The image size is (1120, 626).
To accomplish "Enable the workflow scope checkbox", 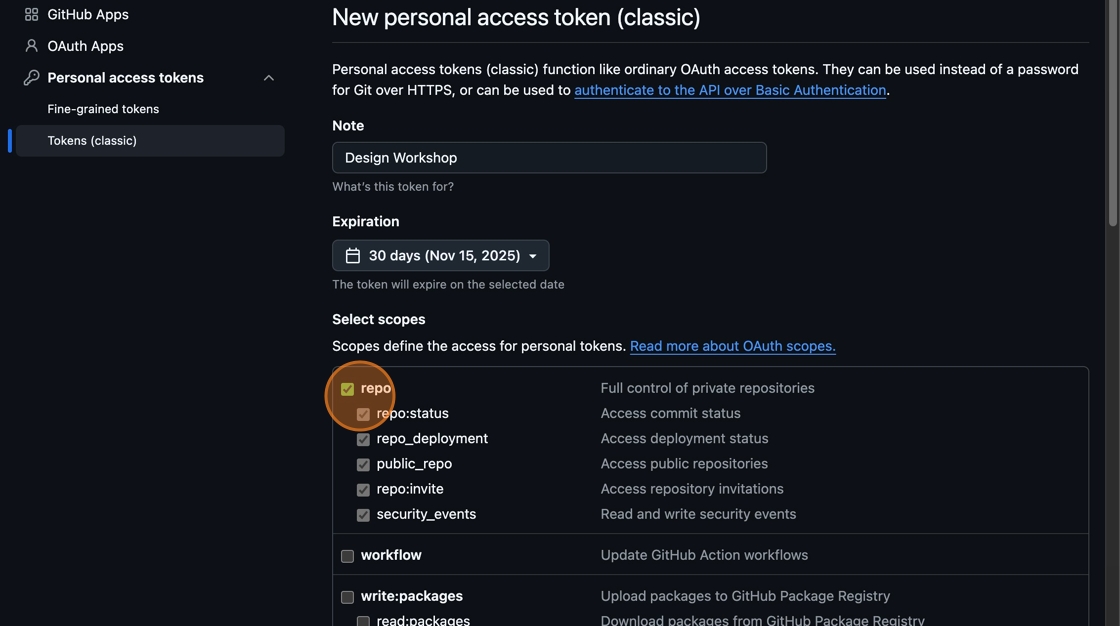I will pos(347,556).
